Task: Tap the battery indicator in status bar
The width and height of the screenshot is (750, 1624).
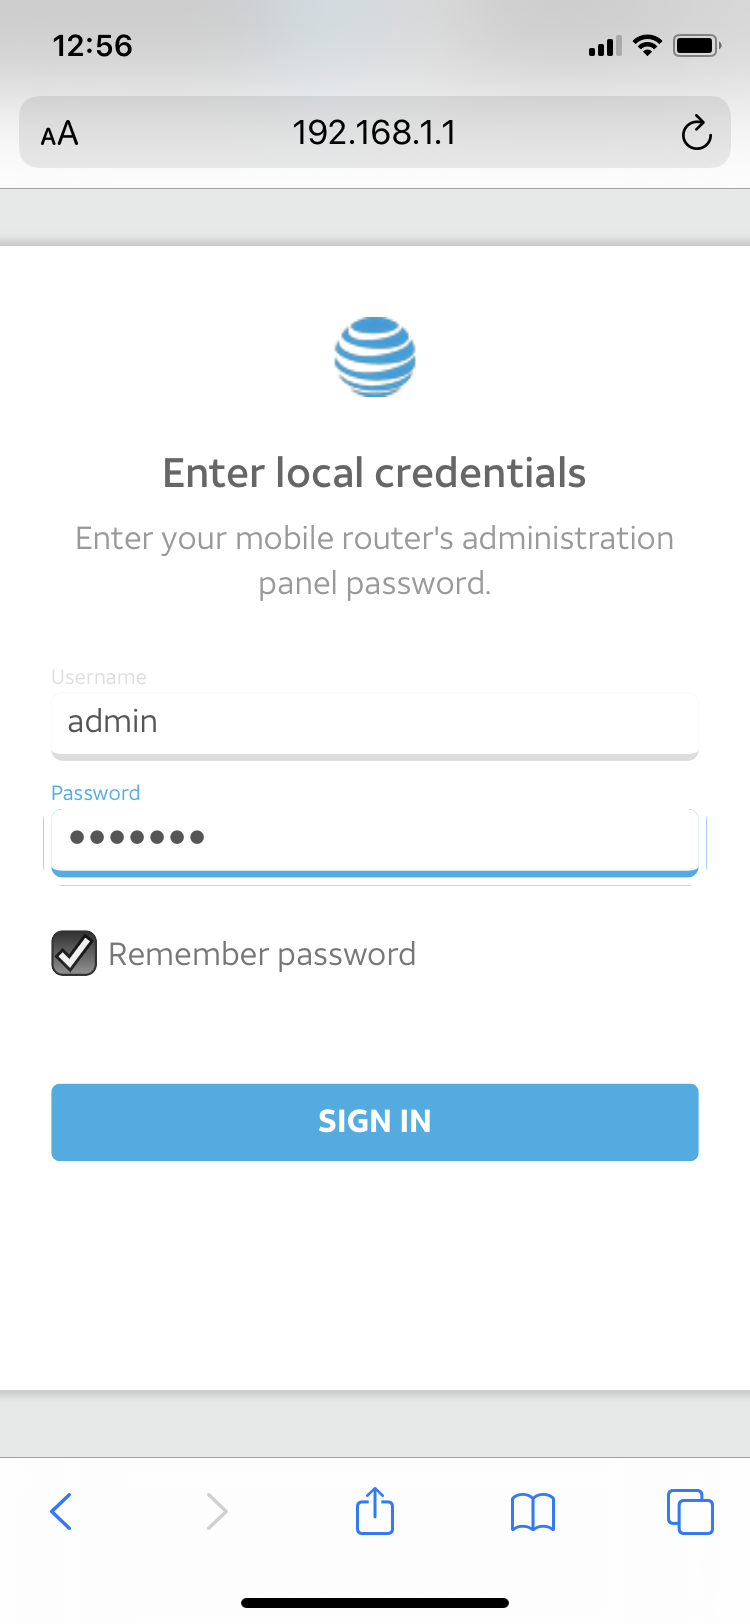Action: click(695, 44)
